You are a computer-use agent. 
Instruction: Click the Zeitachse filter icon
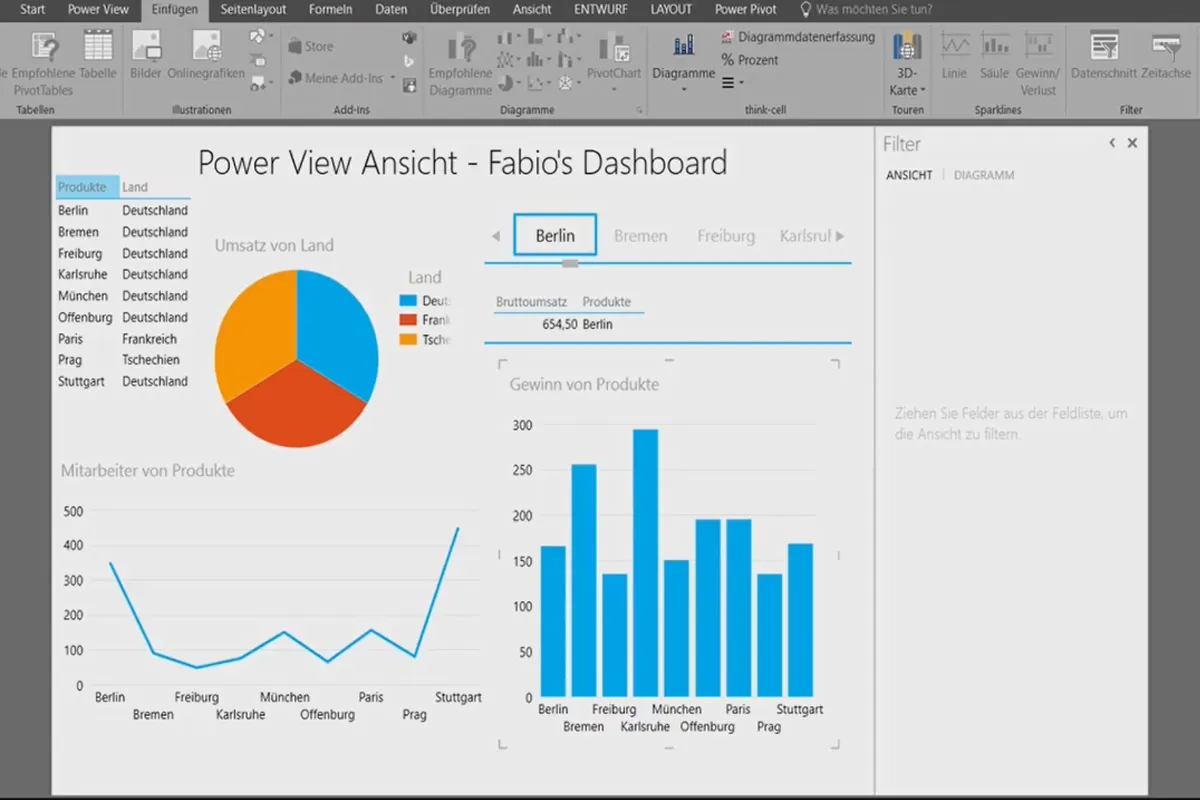pos(1166,46)
